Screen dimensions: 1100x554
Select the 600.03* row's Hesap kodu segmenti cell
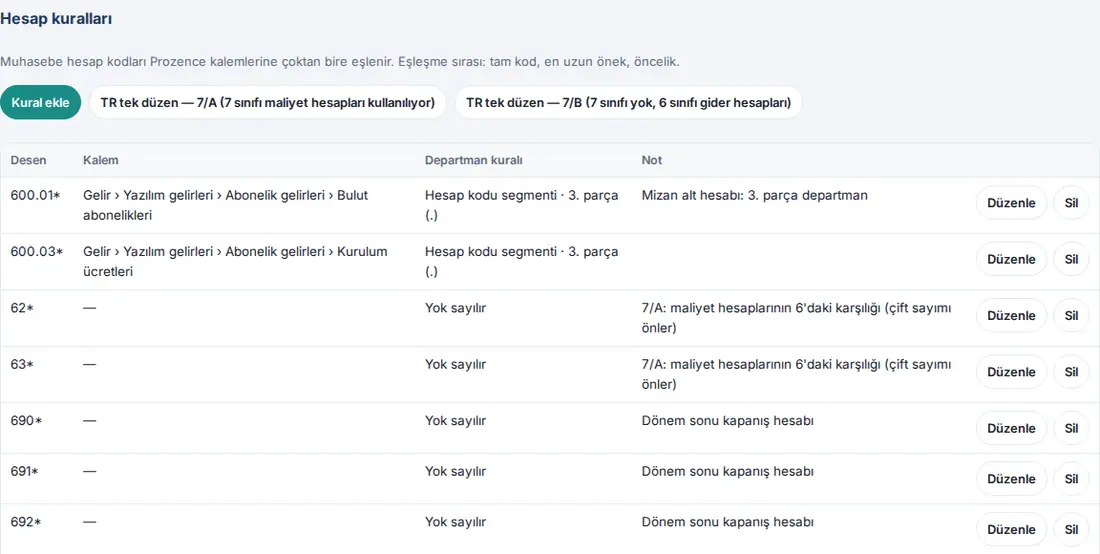tap(522, 262)
